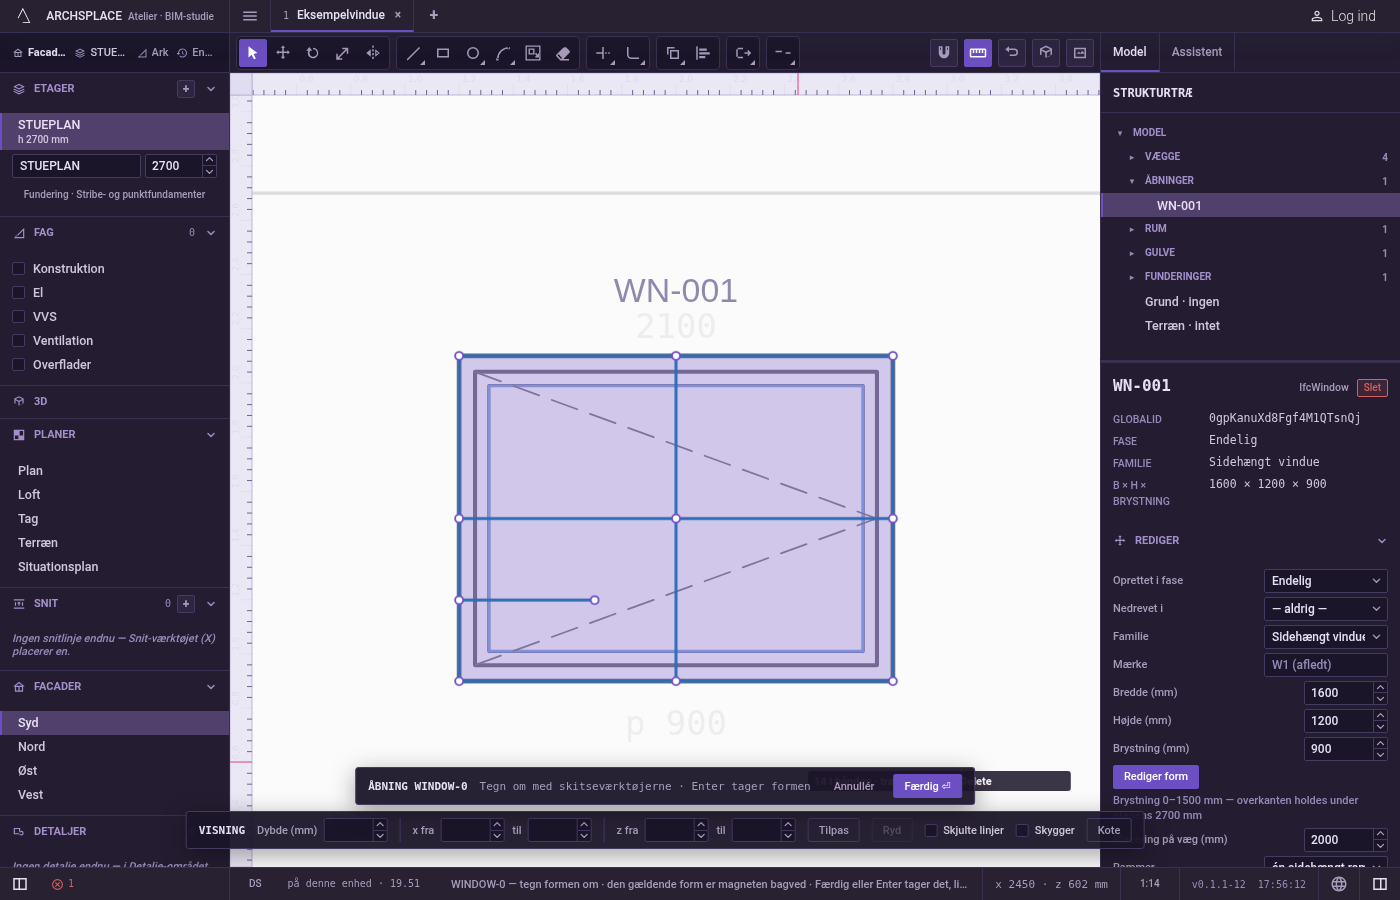
Task: Check the VVS discipline box
Action: [x=18, y=316]
